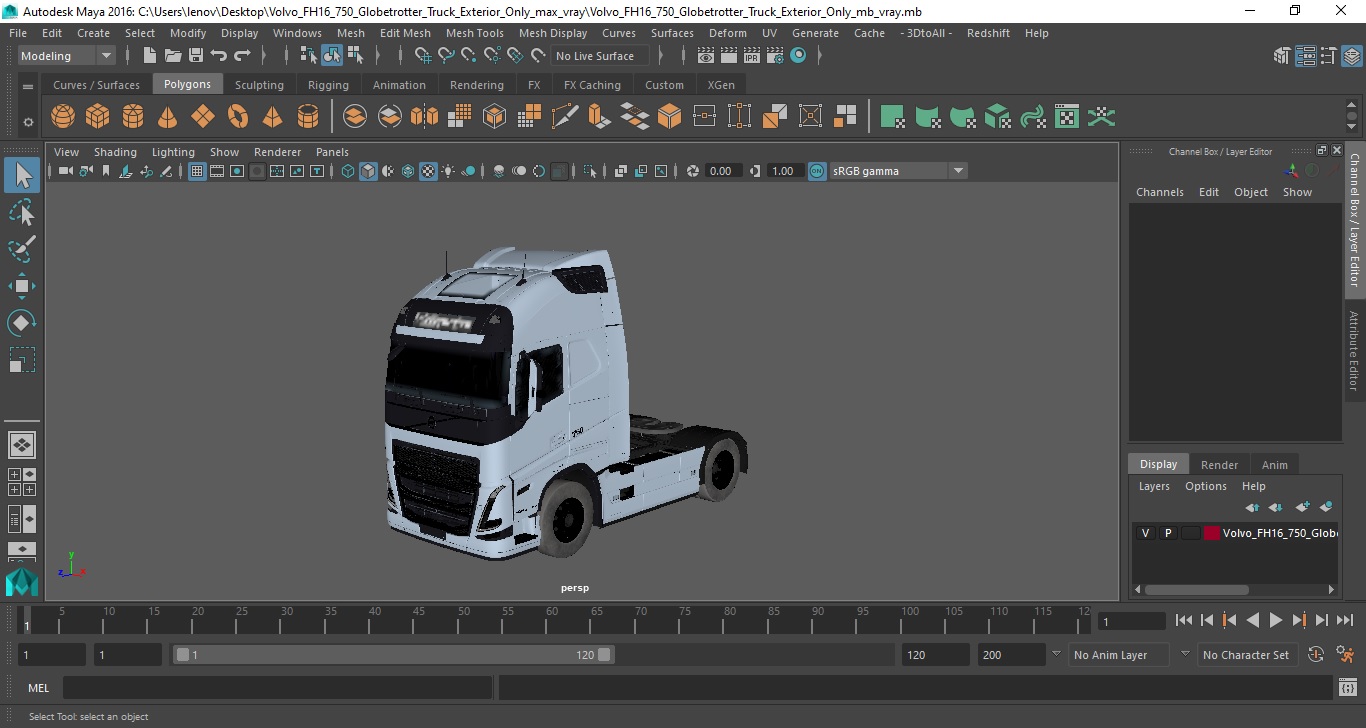
Task: Activate the Scale tool
Action: coord(22,359)
